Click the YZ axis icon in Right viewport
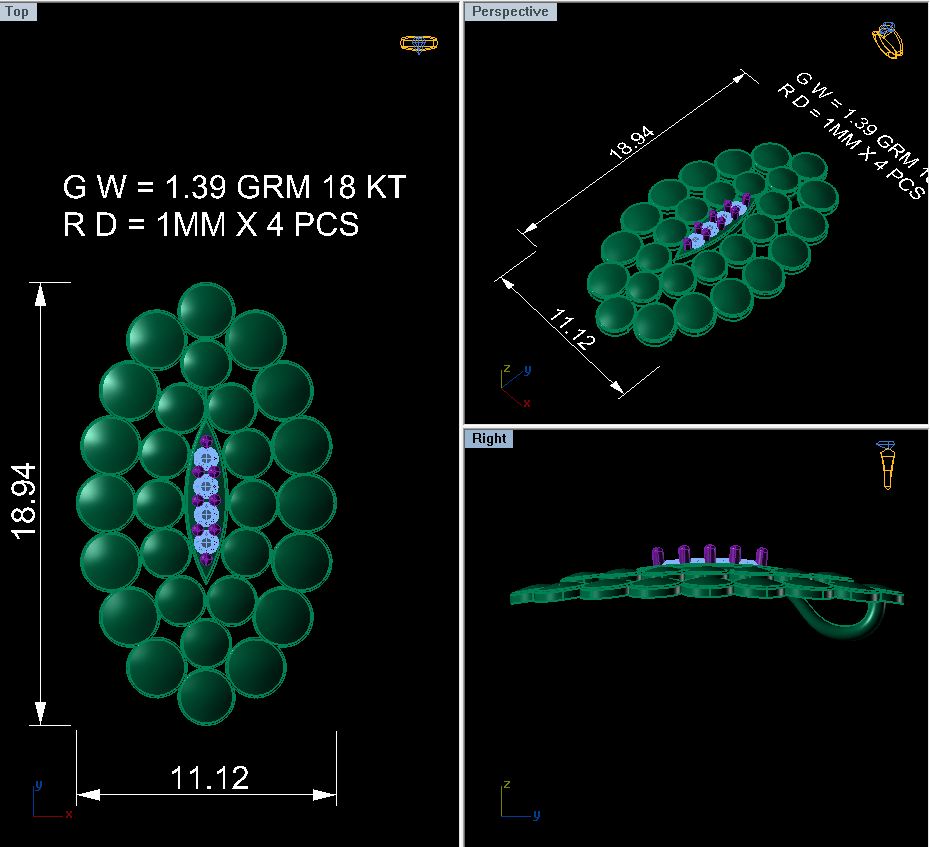The width and height of the screenshot is (930, 847). point(514,801)
